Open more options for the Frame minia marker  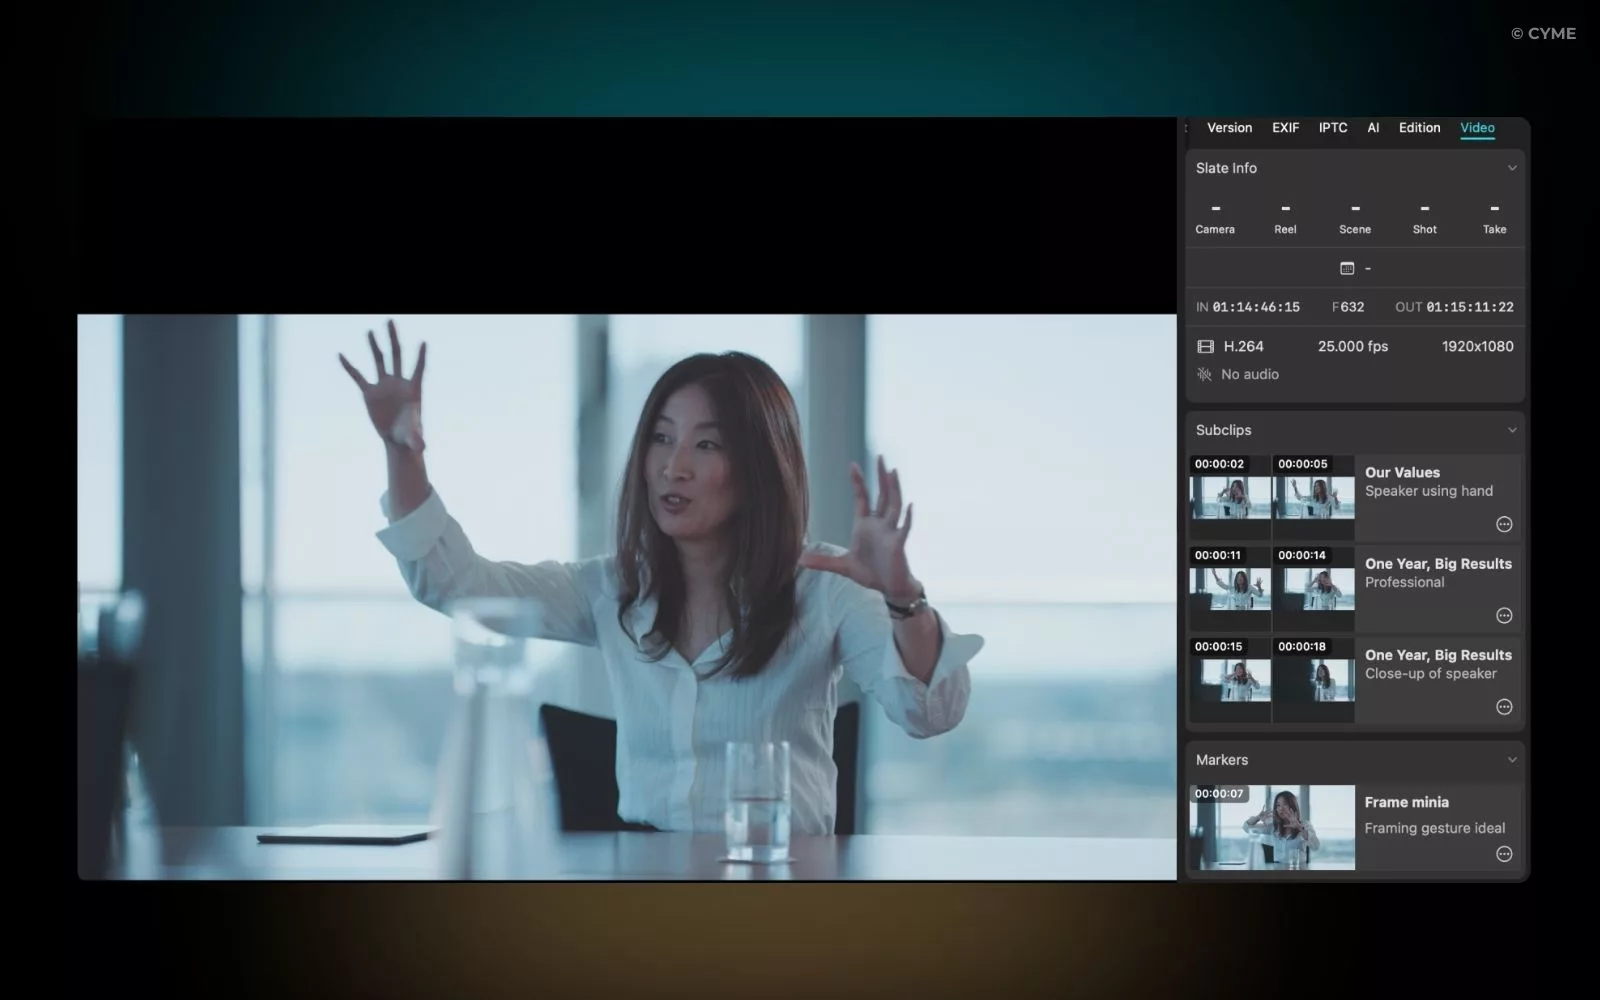point(1504,854)
